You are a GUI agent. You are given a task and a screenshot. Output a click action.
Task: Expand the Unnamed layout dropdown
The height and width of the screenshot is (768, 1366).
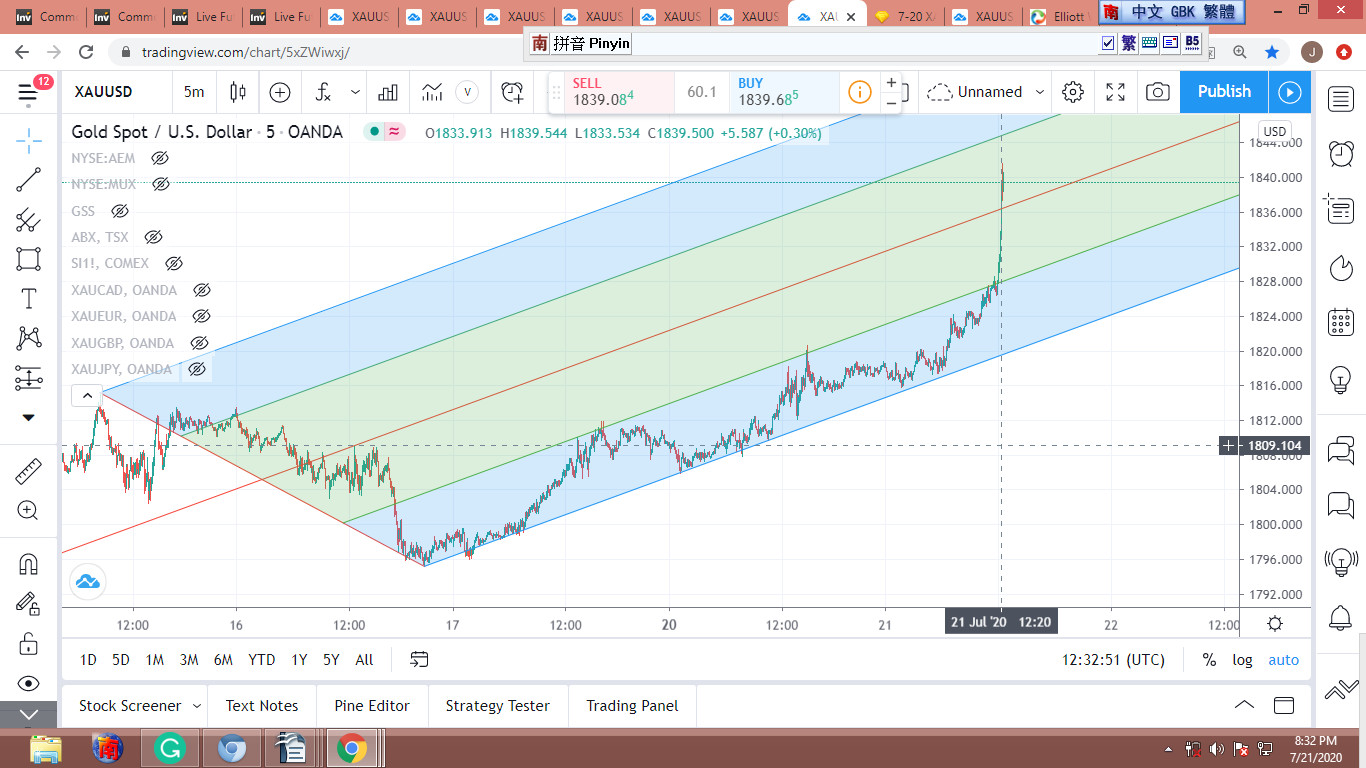click(1040, 92)
